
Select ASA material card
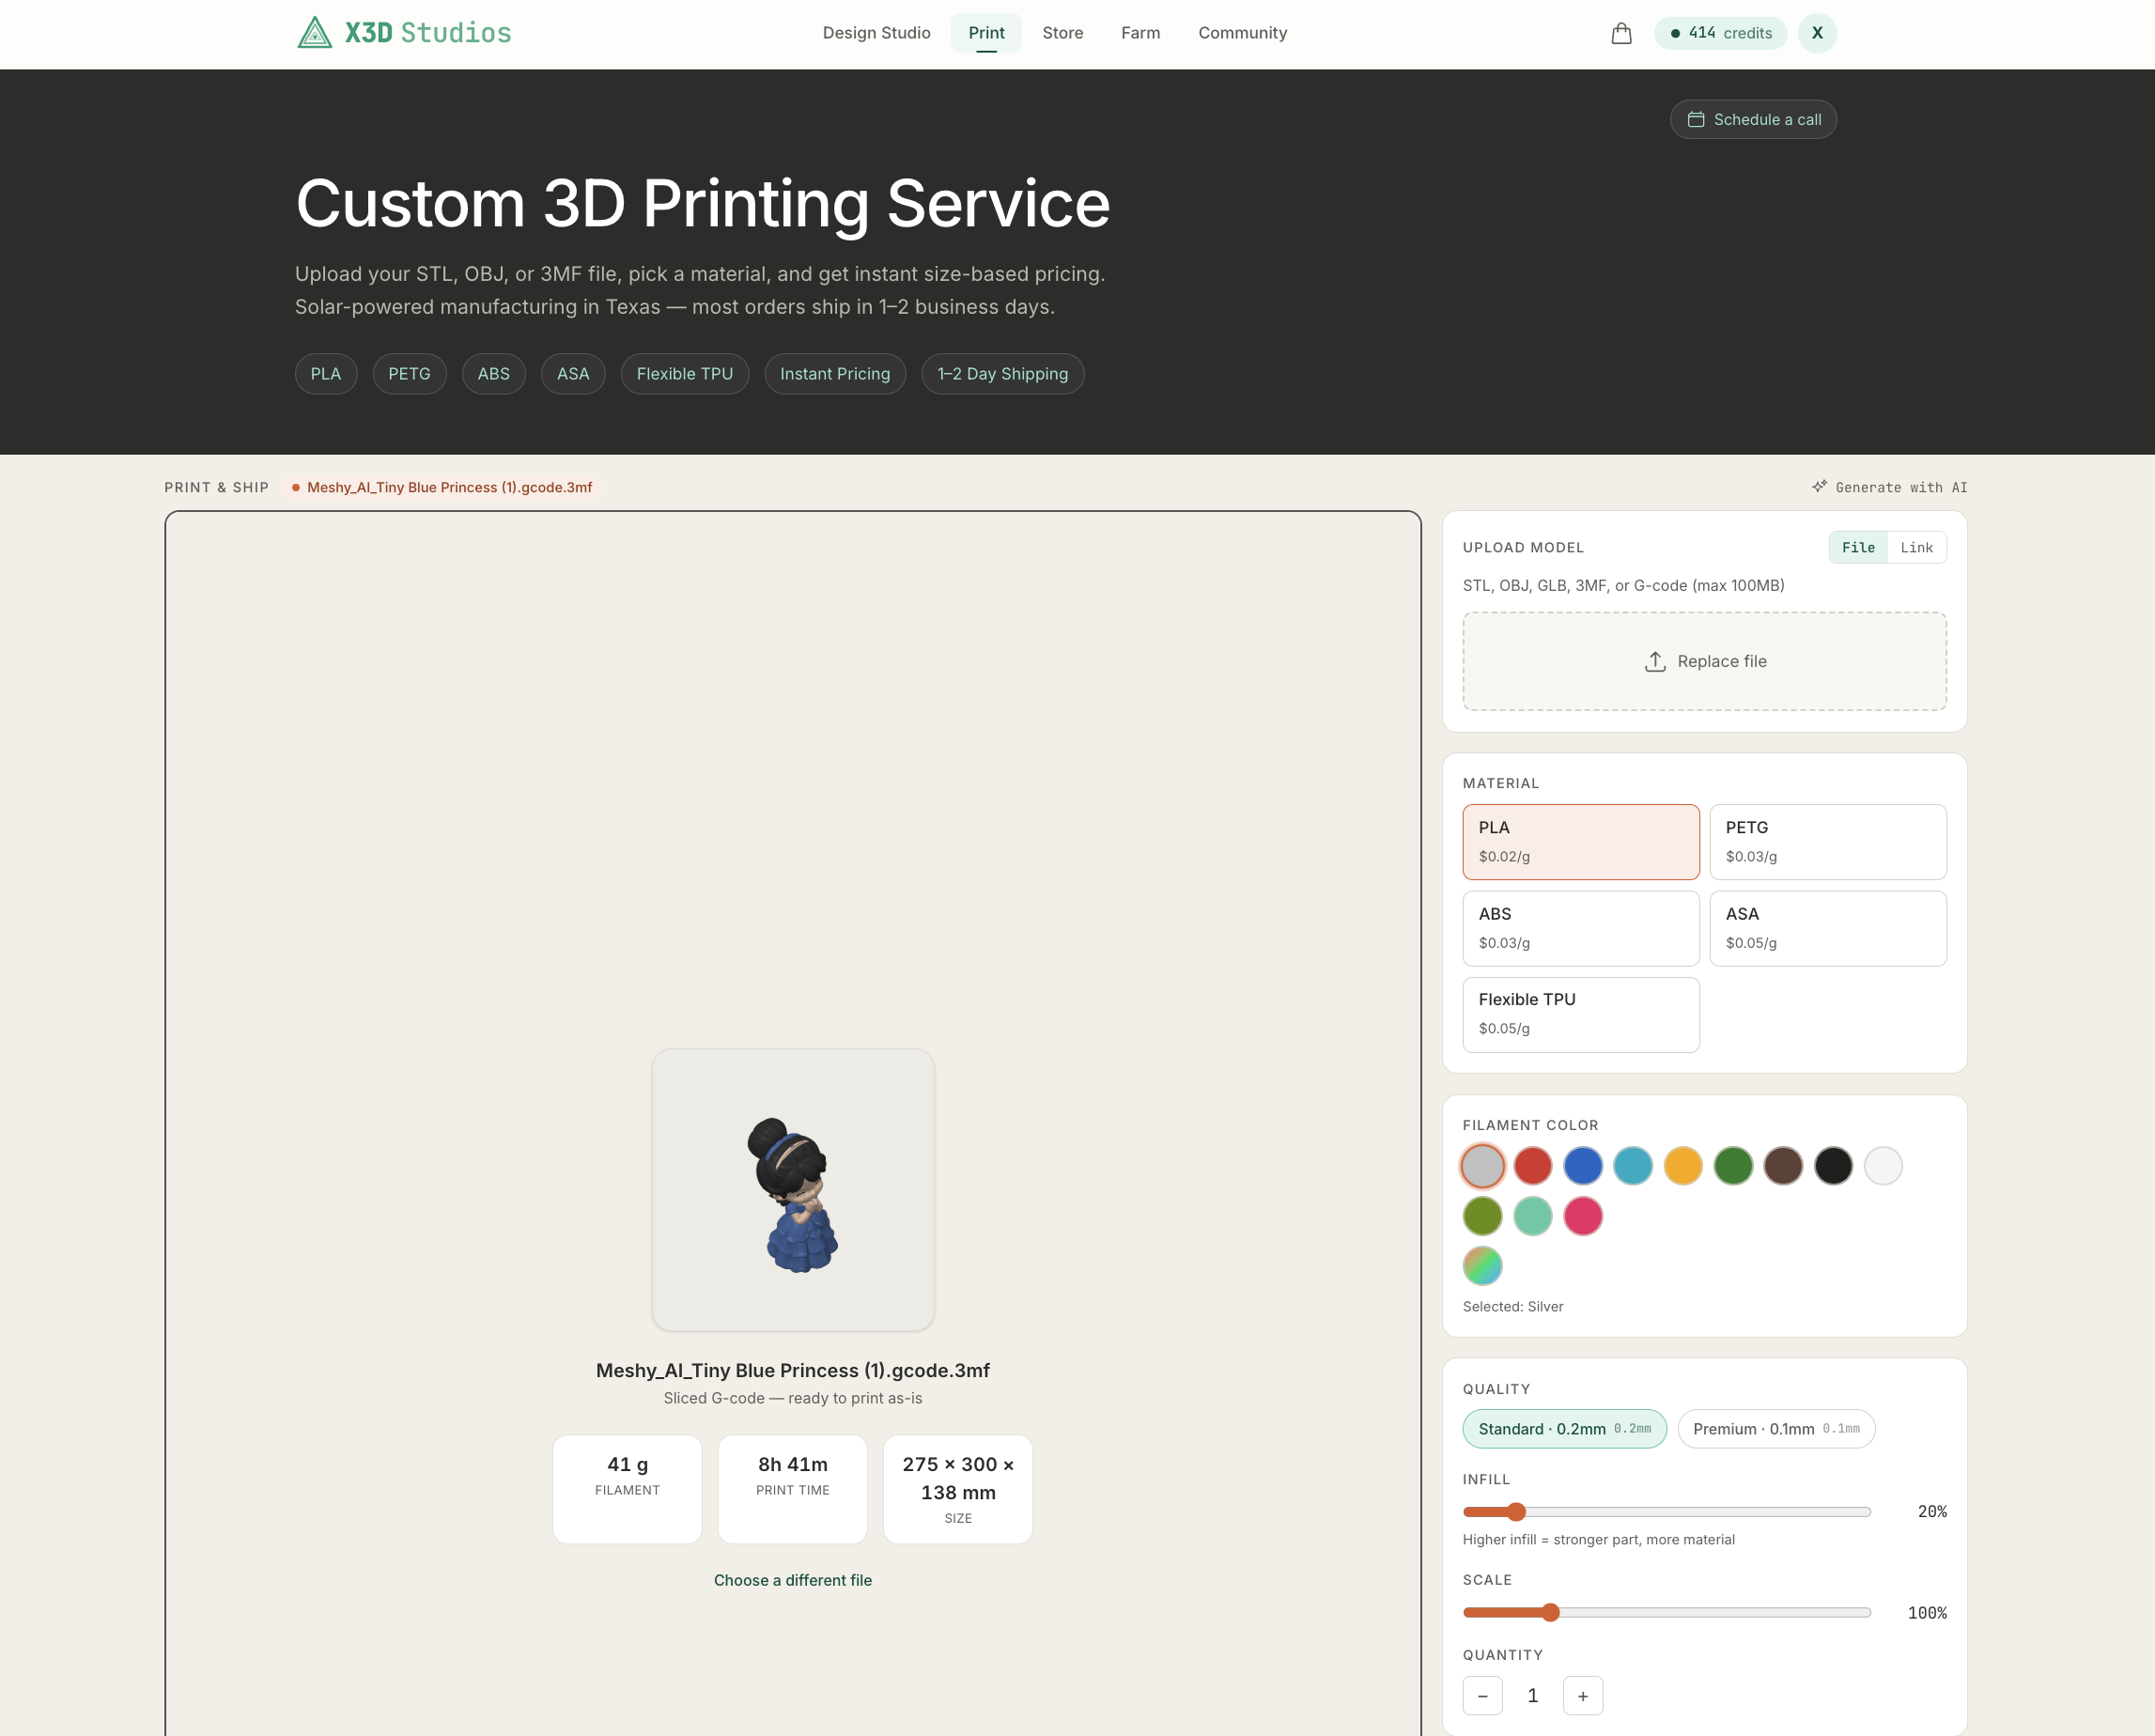(1827, 929)
